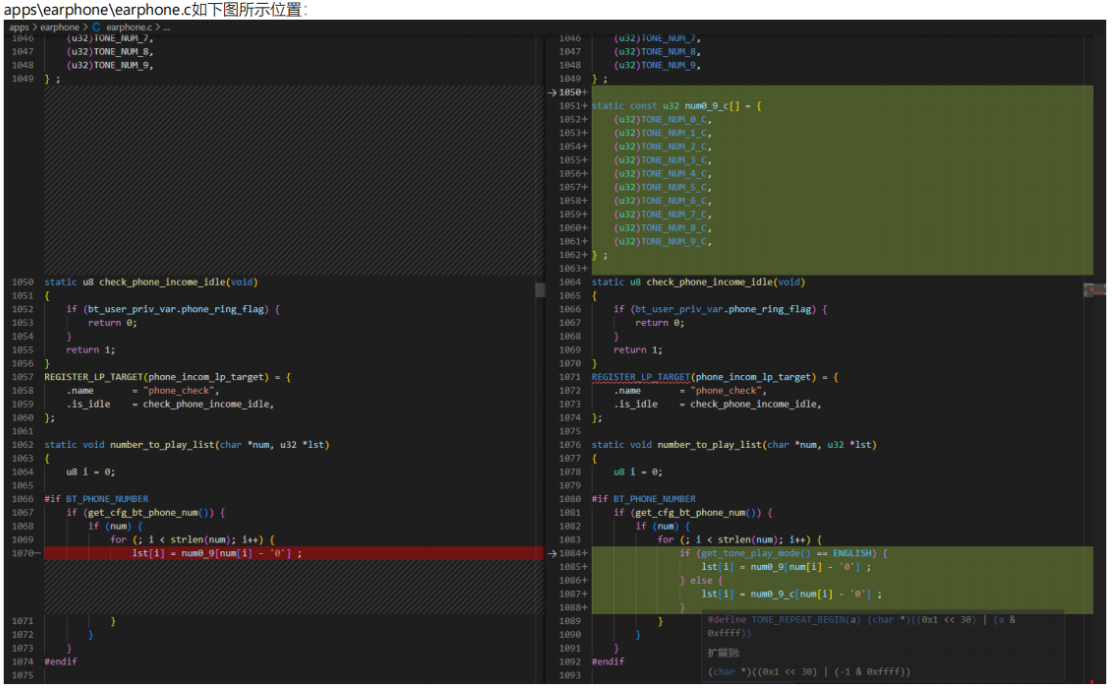Click the added line '(u32)TONE_NUM_9_C,'
Screen dimensions: 1112x689
(662, 242)
